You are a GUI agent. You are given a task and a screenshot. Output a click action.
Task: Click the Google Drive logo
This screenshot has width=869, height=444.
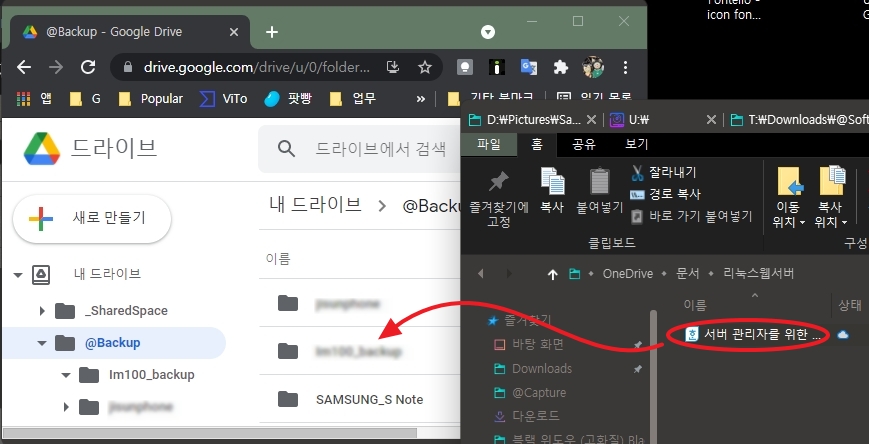42,149
